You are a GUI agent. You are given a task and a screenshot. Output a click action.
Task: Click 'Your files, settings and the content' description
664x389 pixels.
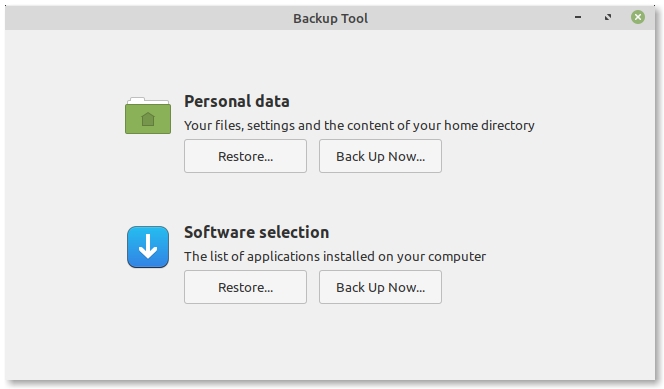click(x=359, y=126)
